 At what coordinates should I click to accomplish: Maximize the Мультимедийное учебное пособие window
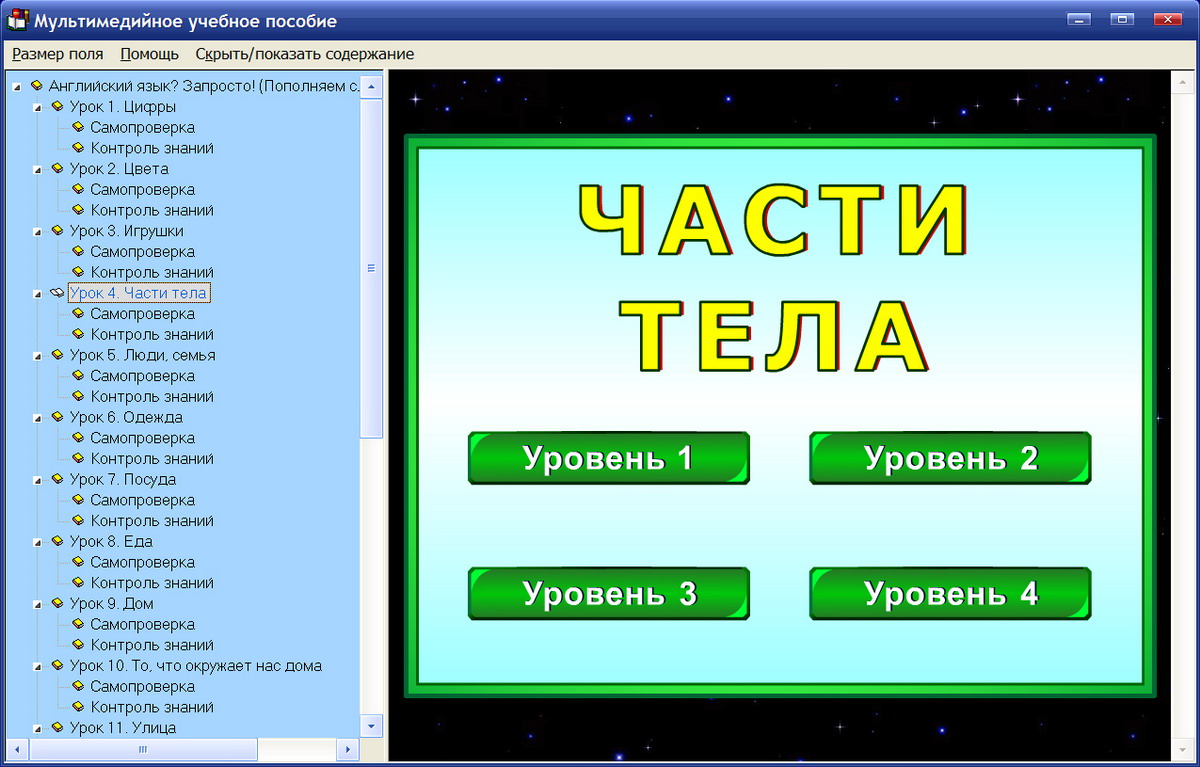[x=1122, y=19]
